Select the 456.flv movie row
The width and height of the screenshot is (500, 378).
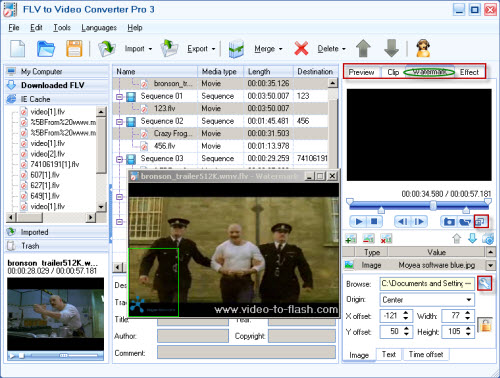tap(220, 146)
